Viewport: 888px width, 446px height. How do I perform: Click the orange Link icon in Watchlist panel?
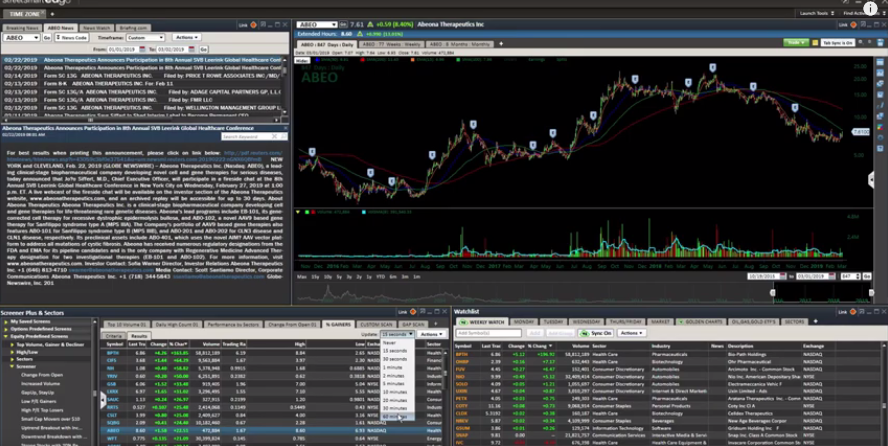point(853,312)
